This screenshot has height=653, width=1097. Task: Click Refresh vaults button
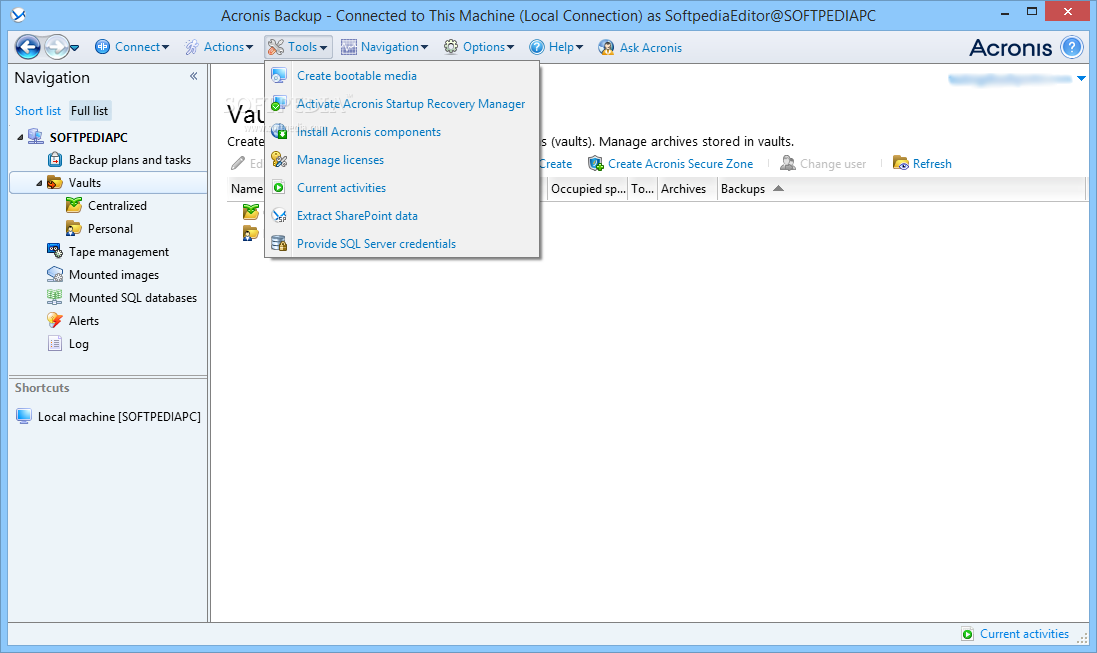tap(922, 164)
